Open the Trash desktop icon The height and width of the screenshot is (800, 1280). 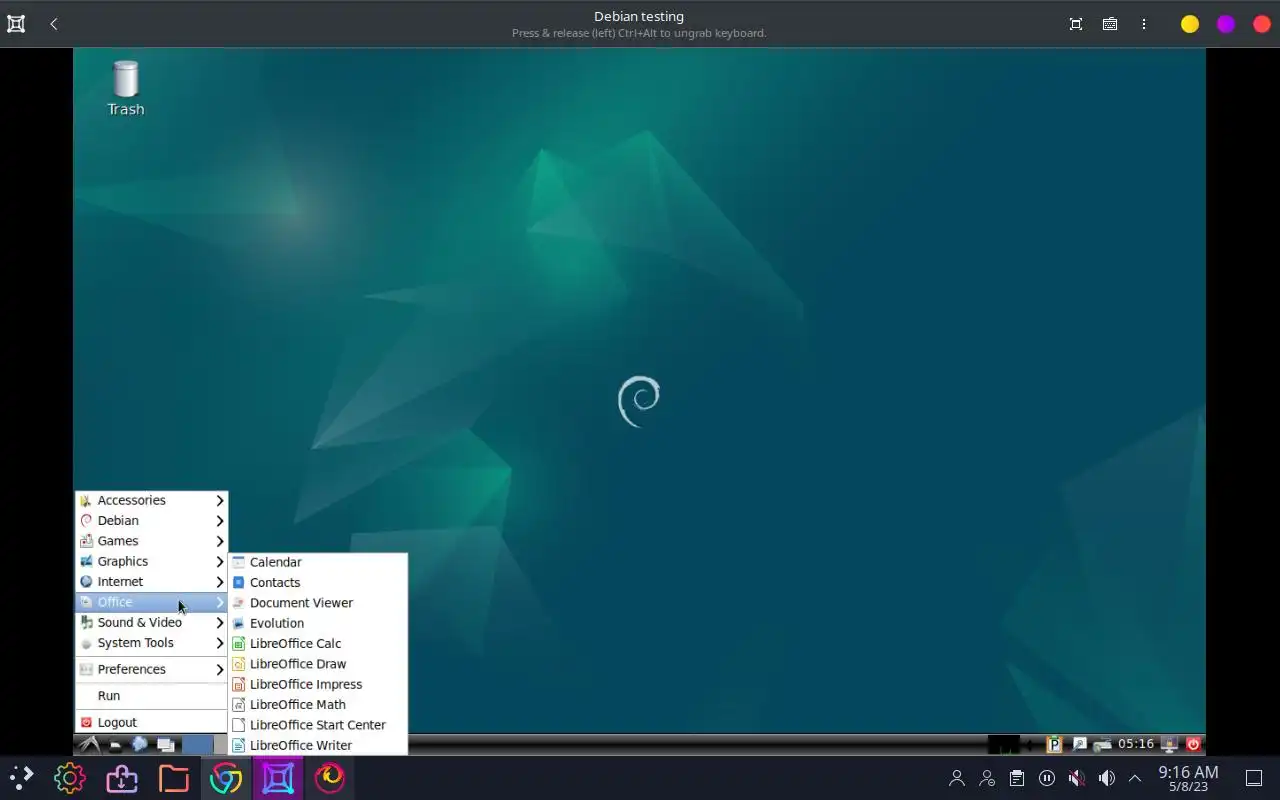[x=126, y=88]
